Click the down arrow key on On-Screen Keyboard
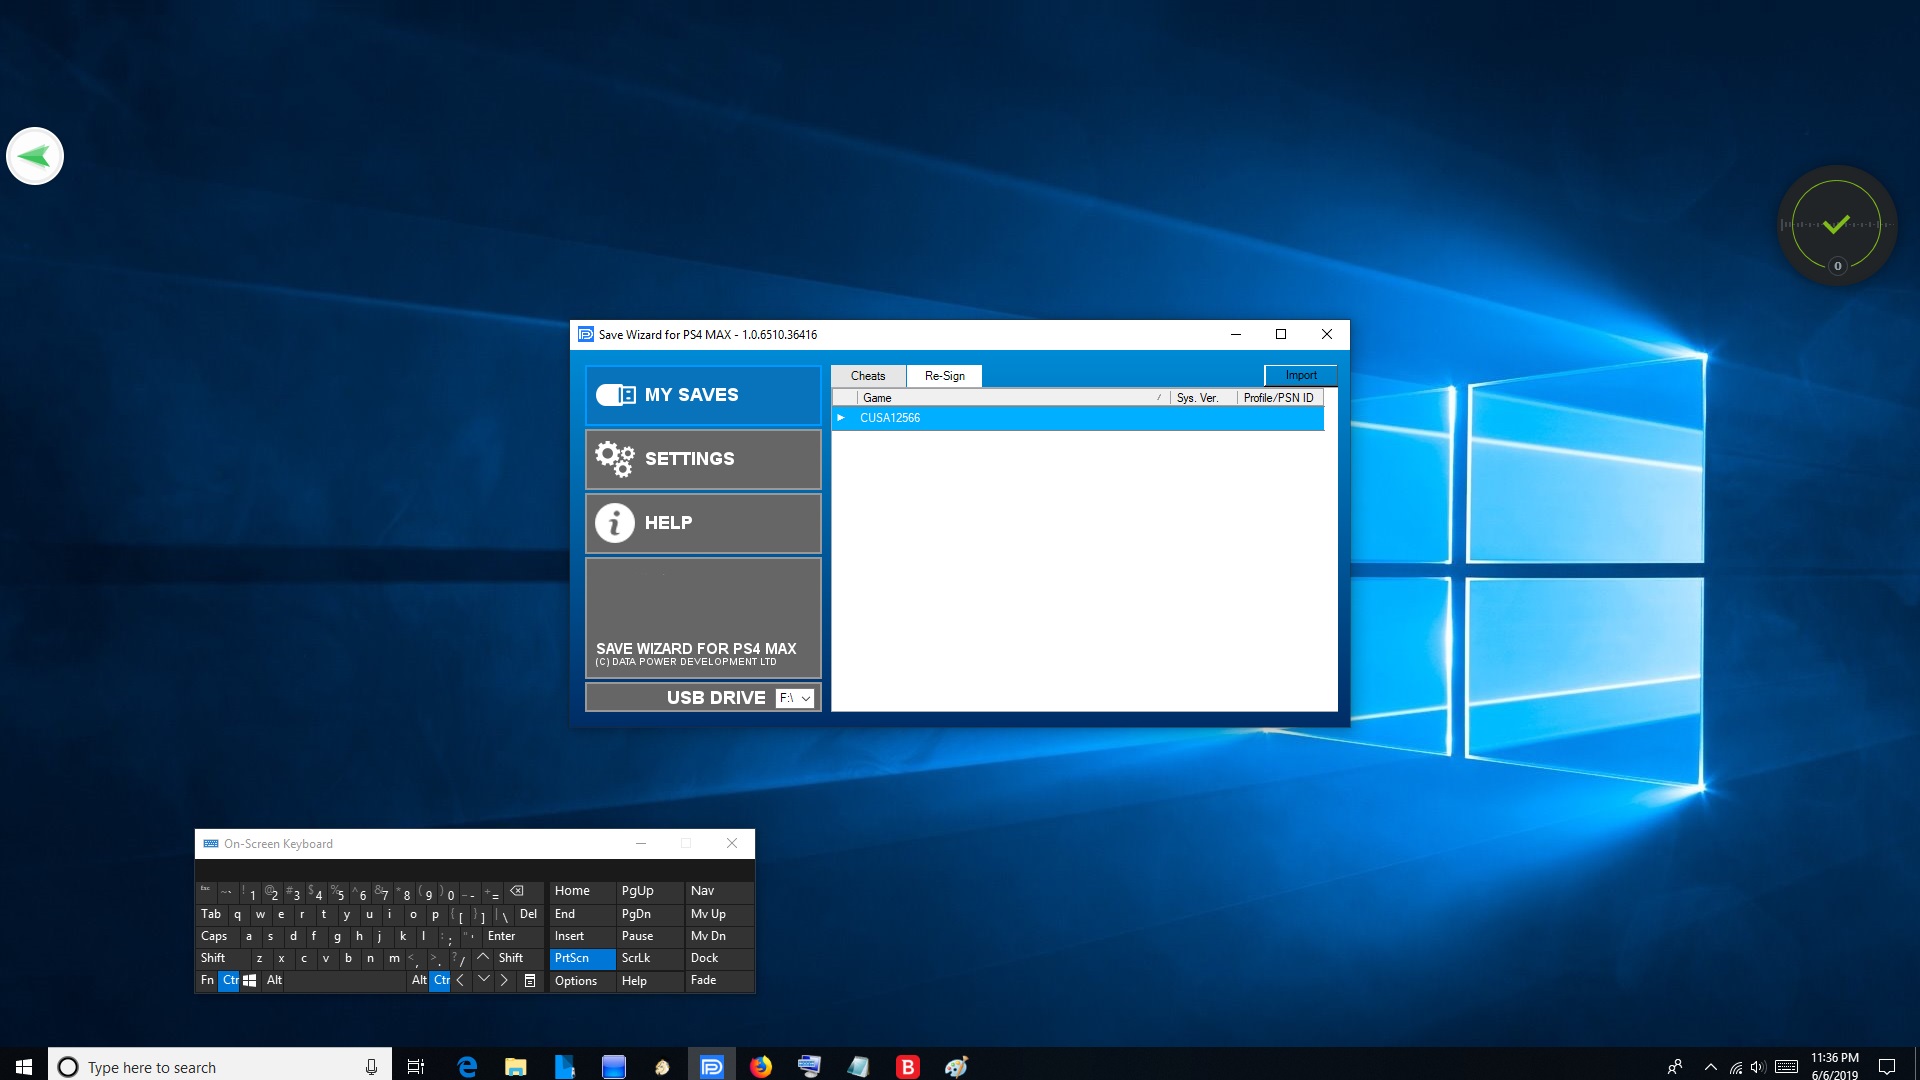The image size is (1920, 1080). pyautogui.click(x=483, y=980)
